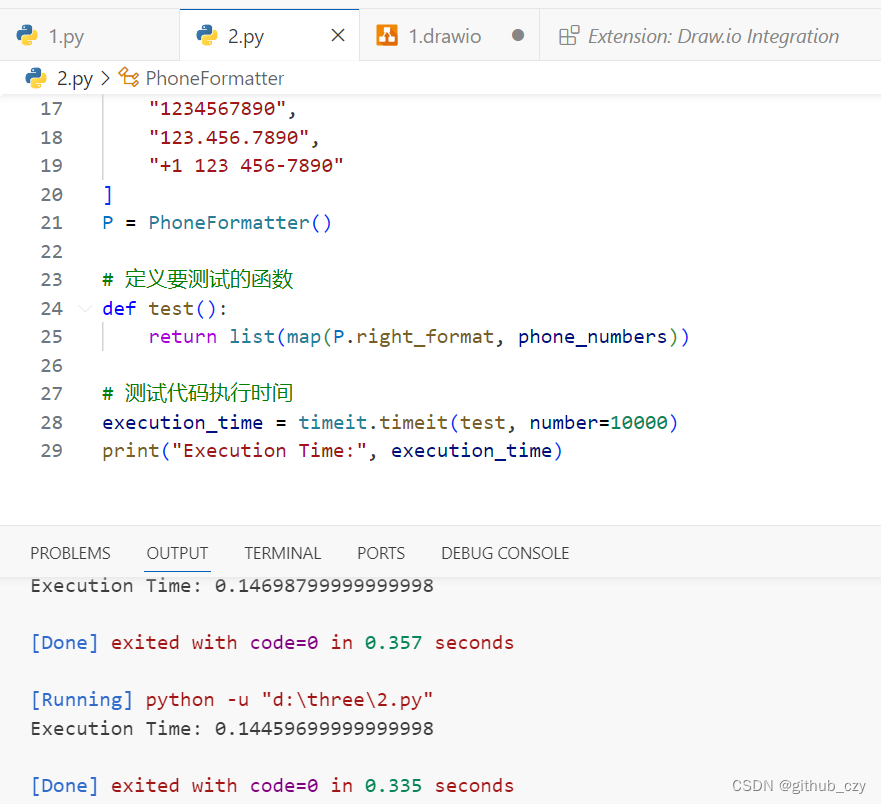Click line number 21 in gutter
The height and width of the screenshot is (804, 881).
click(51, 223)
